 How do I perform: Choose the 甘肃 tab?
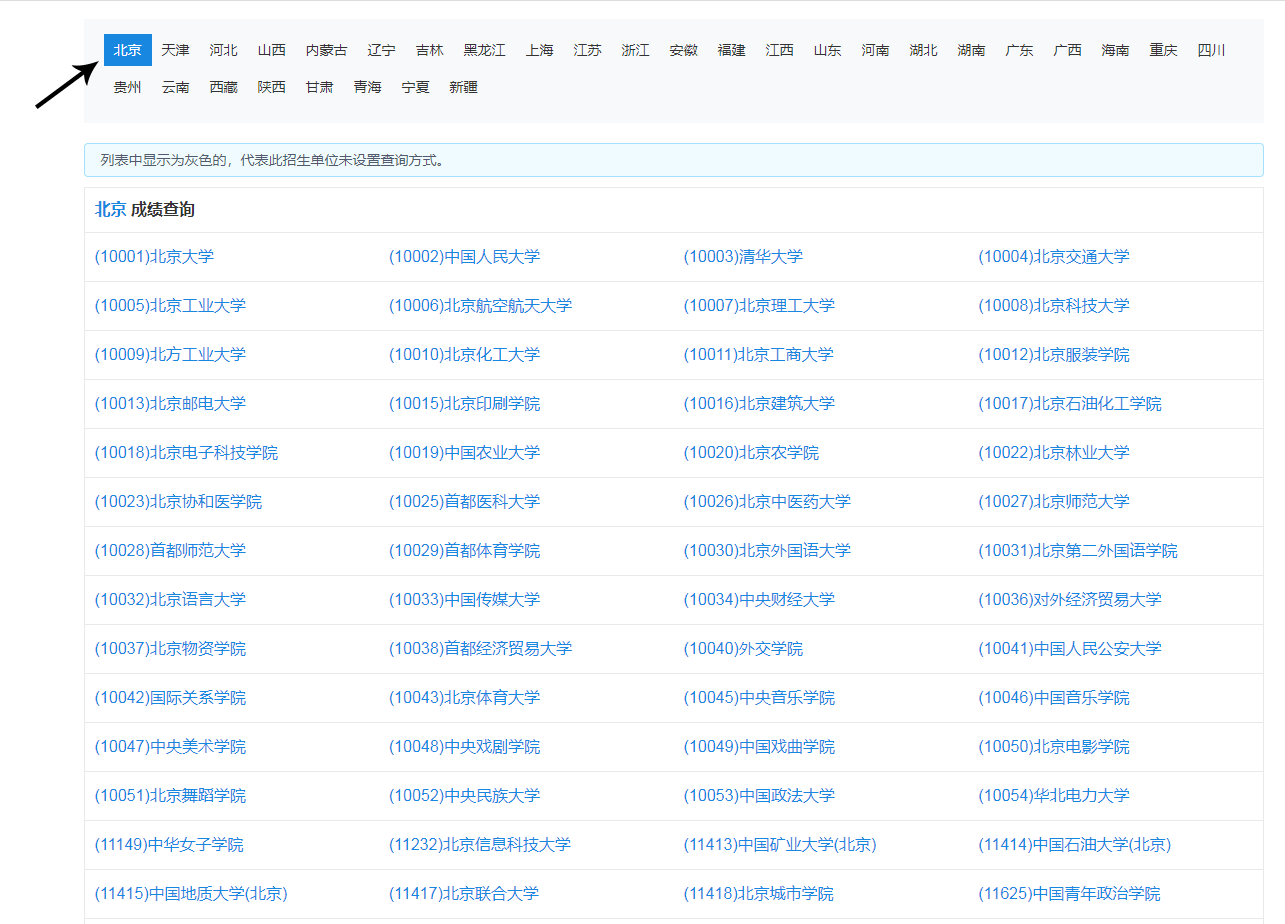(x=320, y=87)
